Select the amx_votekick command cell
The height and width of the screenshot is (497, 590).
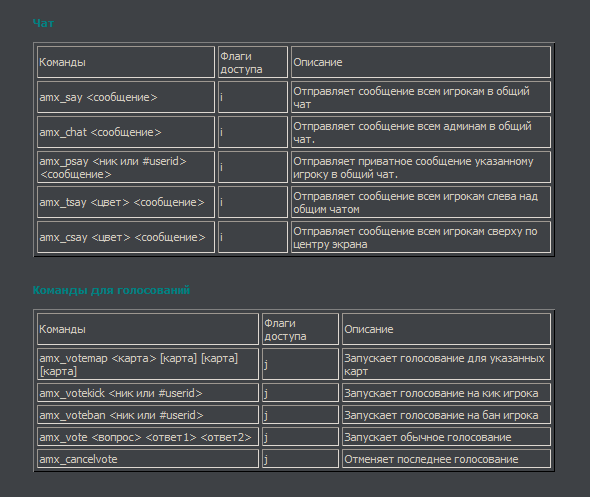pos(148,393)
